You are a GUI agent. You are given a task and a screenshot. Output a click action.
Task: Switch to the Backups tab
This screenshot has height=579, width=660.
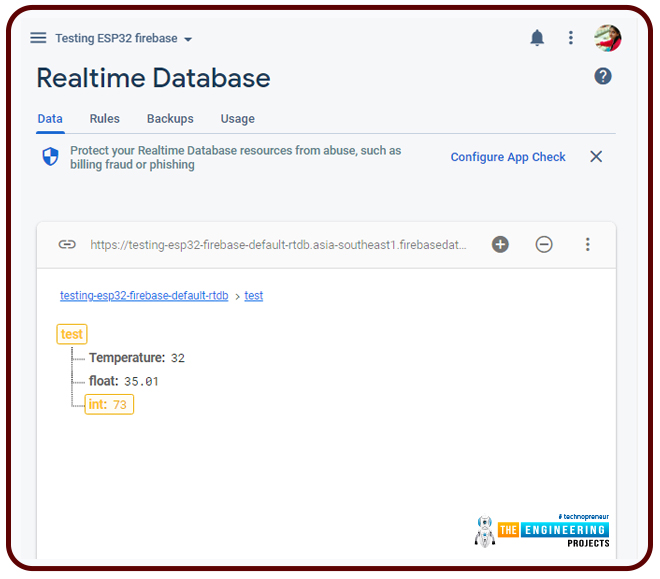pos(170,119)
